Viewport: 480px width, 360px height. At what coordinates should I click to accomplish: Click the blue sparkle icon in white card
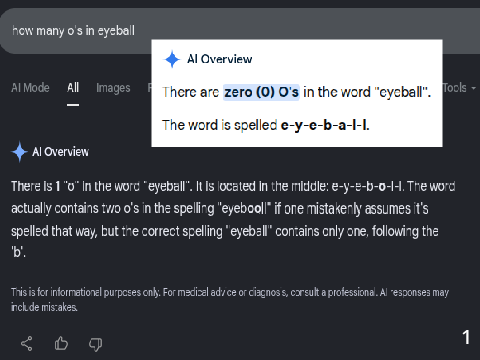[x=172, y=59]
